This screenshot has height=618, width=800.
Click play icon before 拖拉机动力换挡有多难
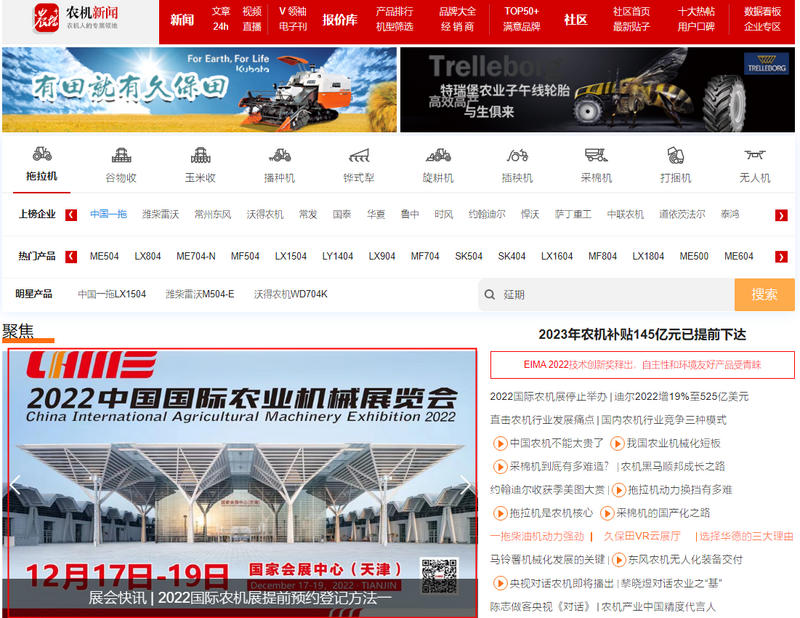click(618, 490)
